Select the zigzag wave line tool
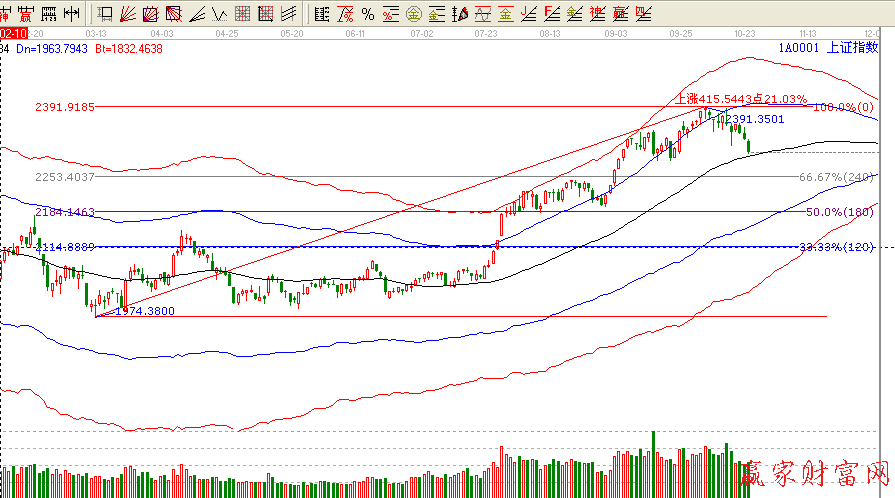The height and width of the screenshot is (498, 895). [220, 13]
